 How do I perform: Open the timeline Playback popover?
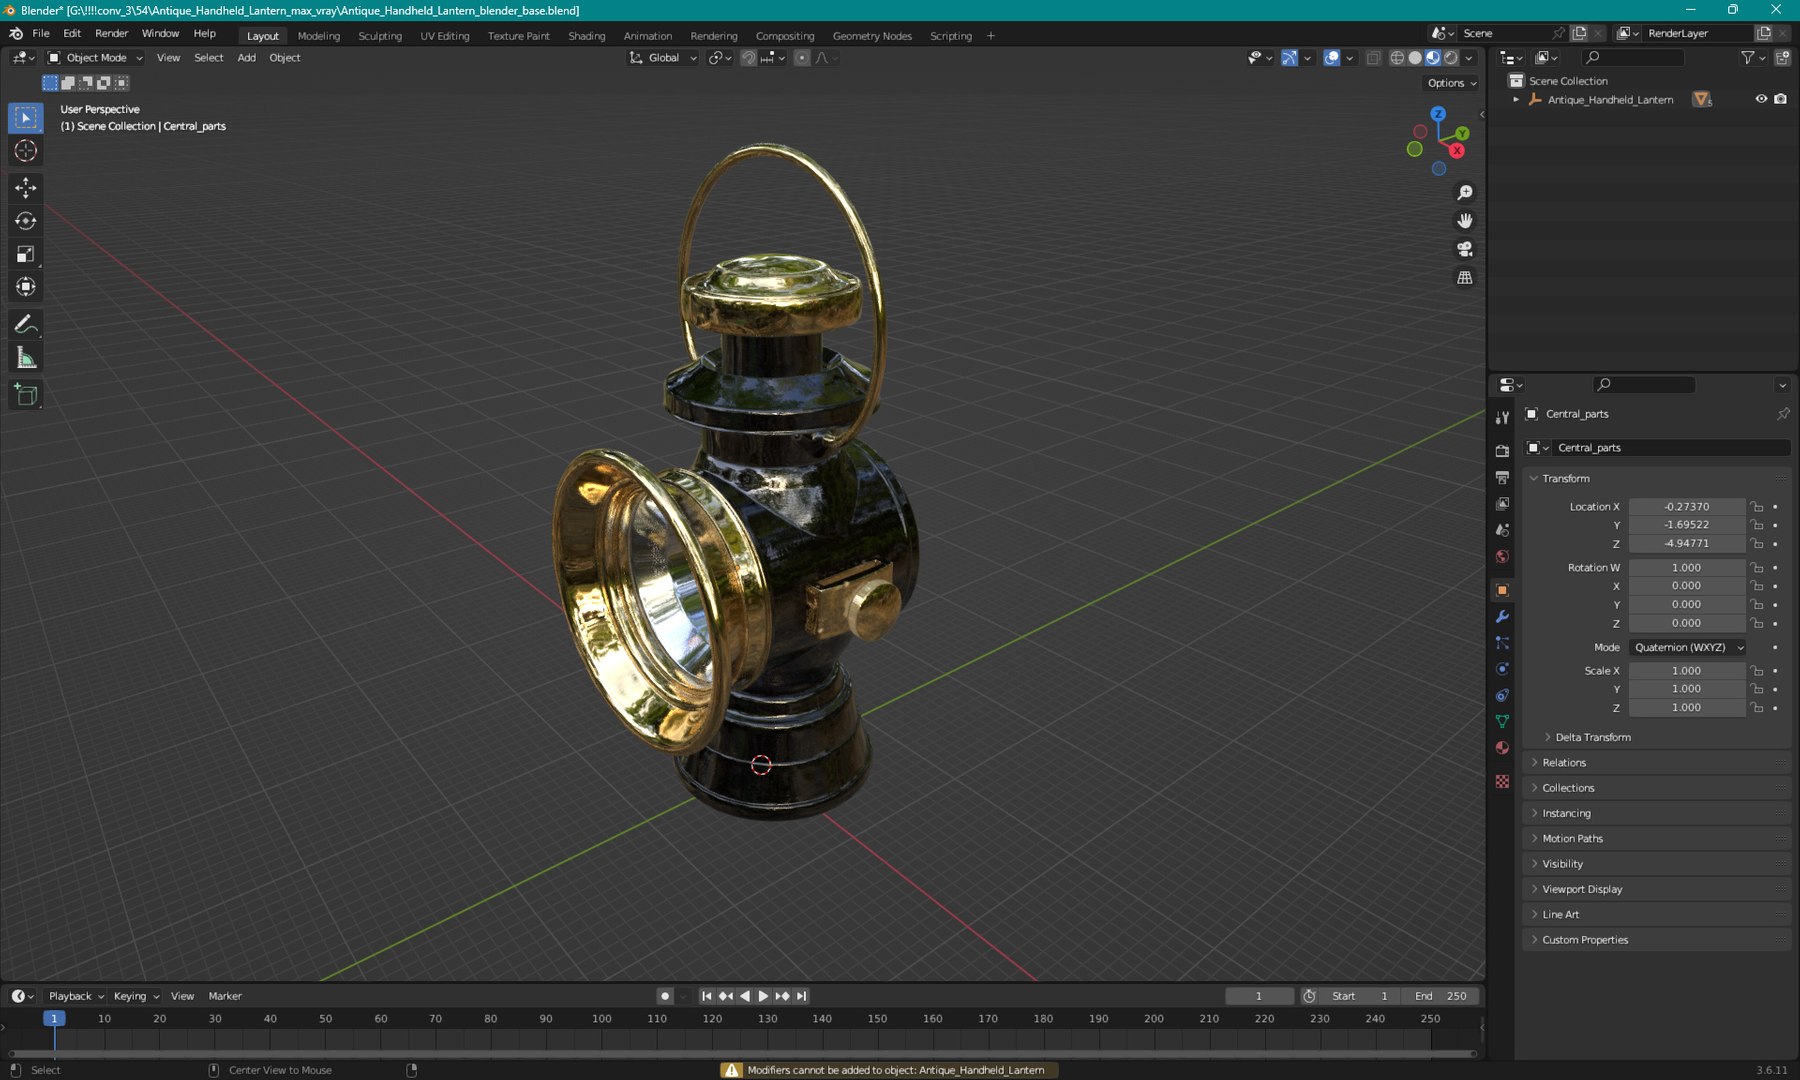coord(75,996)
